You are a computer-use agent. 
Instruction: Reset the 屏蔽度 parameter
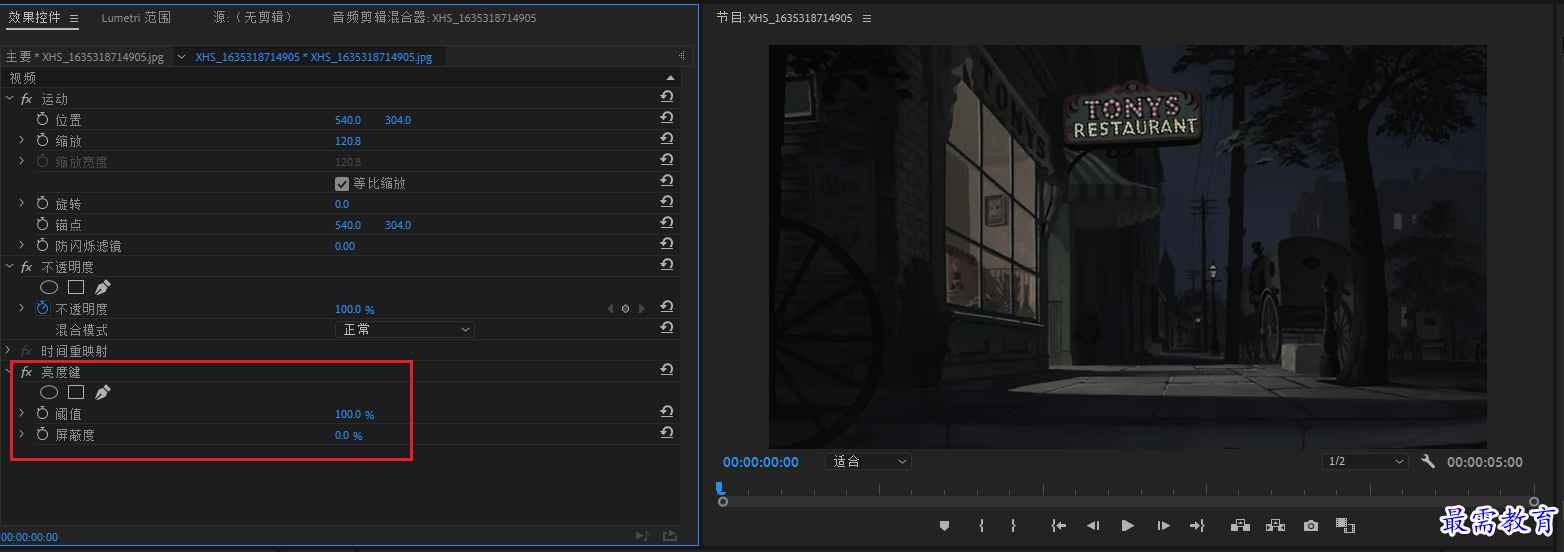[x=666, y=433]
